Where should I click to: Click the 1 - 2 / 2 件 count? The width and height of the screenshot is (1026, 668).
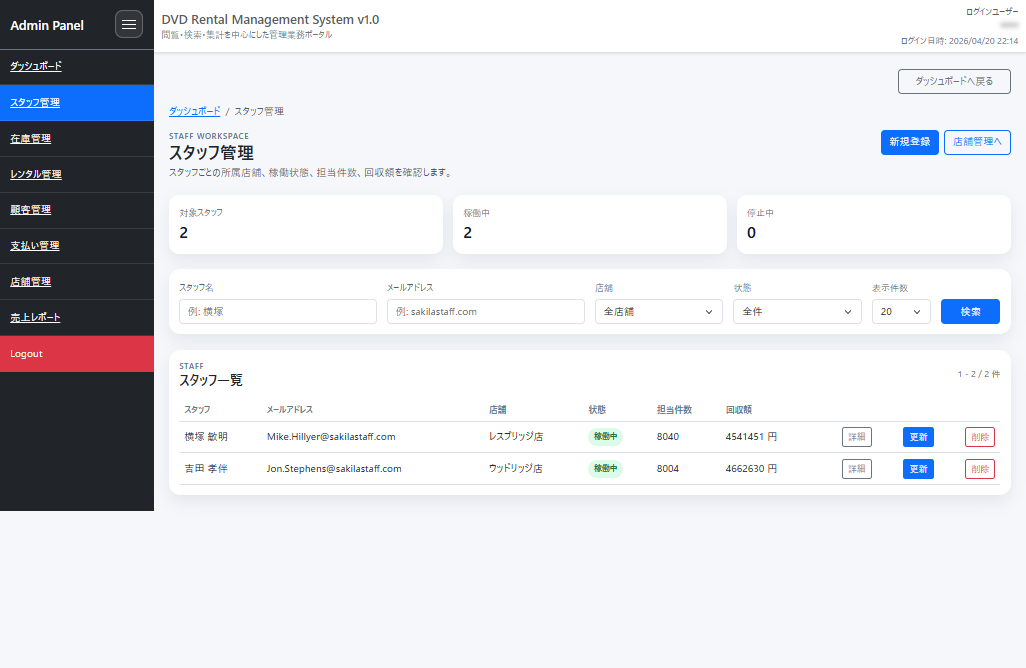pyautogui.click(x=979, y=374)
